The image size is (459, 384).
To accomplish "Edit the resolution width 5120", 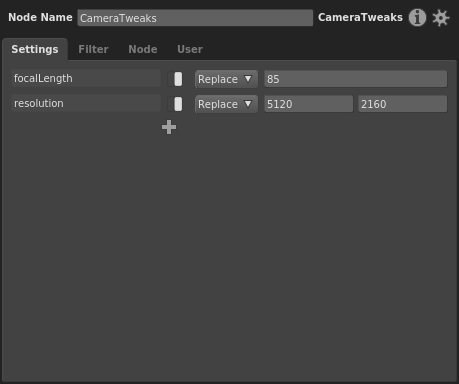I will 309,104.
